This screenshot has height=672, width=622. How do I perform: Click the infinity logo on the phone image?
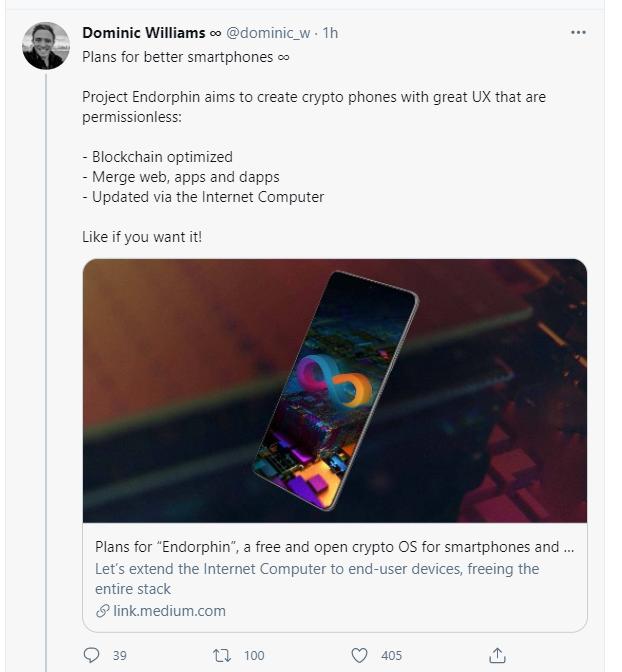point(333,382)
